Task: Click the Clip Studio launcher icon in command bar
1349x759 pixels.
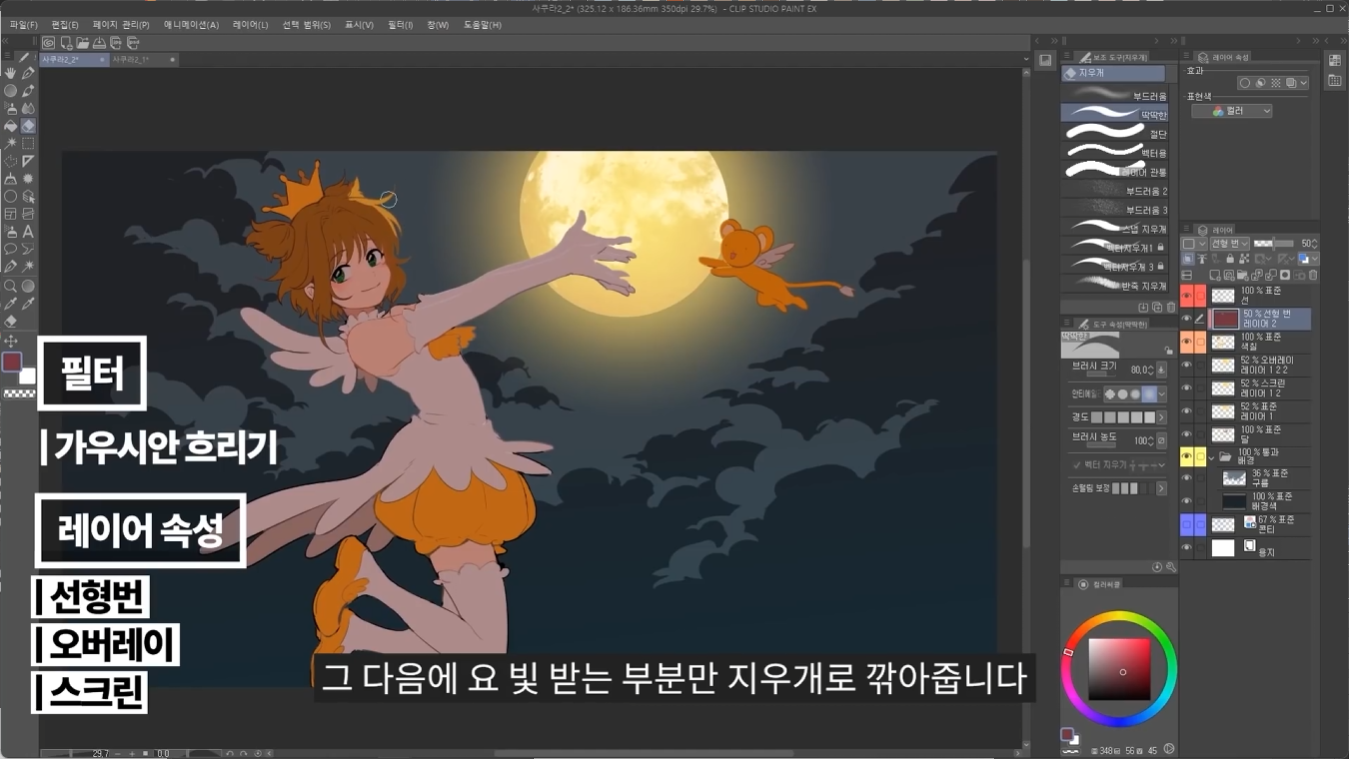Action: click(48, 43)
